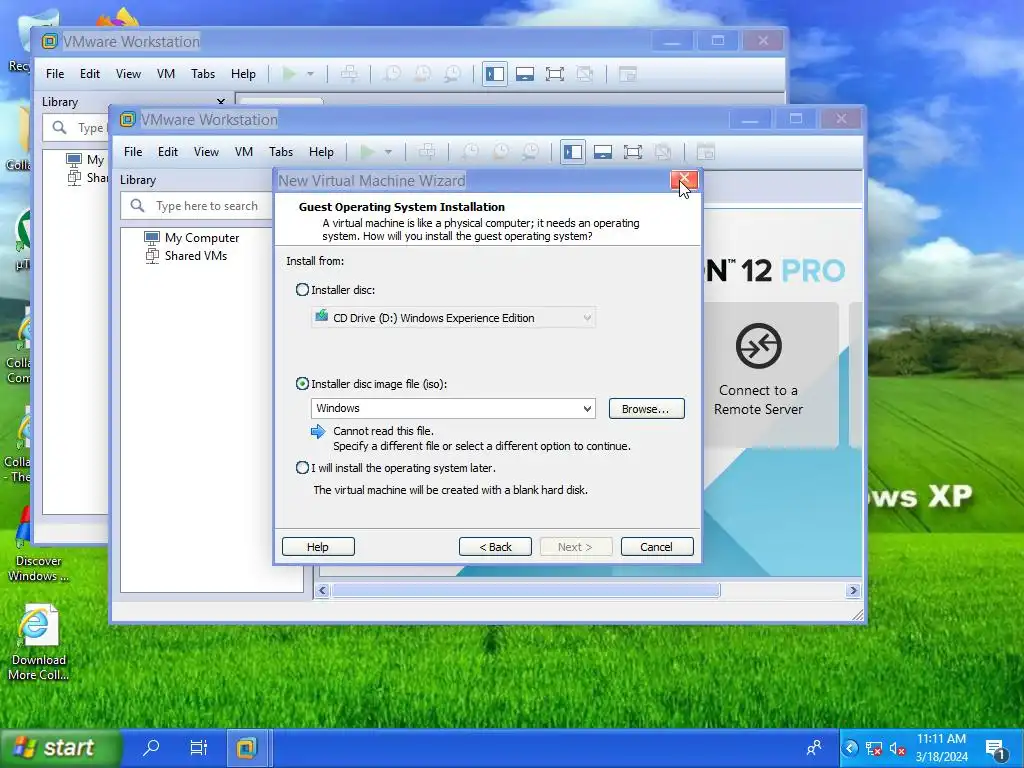The image size is (1024, 768).
Task: Click horizontal scrollbar right arrow
Action: 853,590
